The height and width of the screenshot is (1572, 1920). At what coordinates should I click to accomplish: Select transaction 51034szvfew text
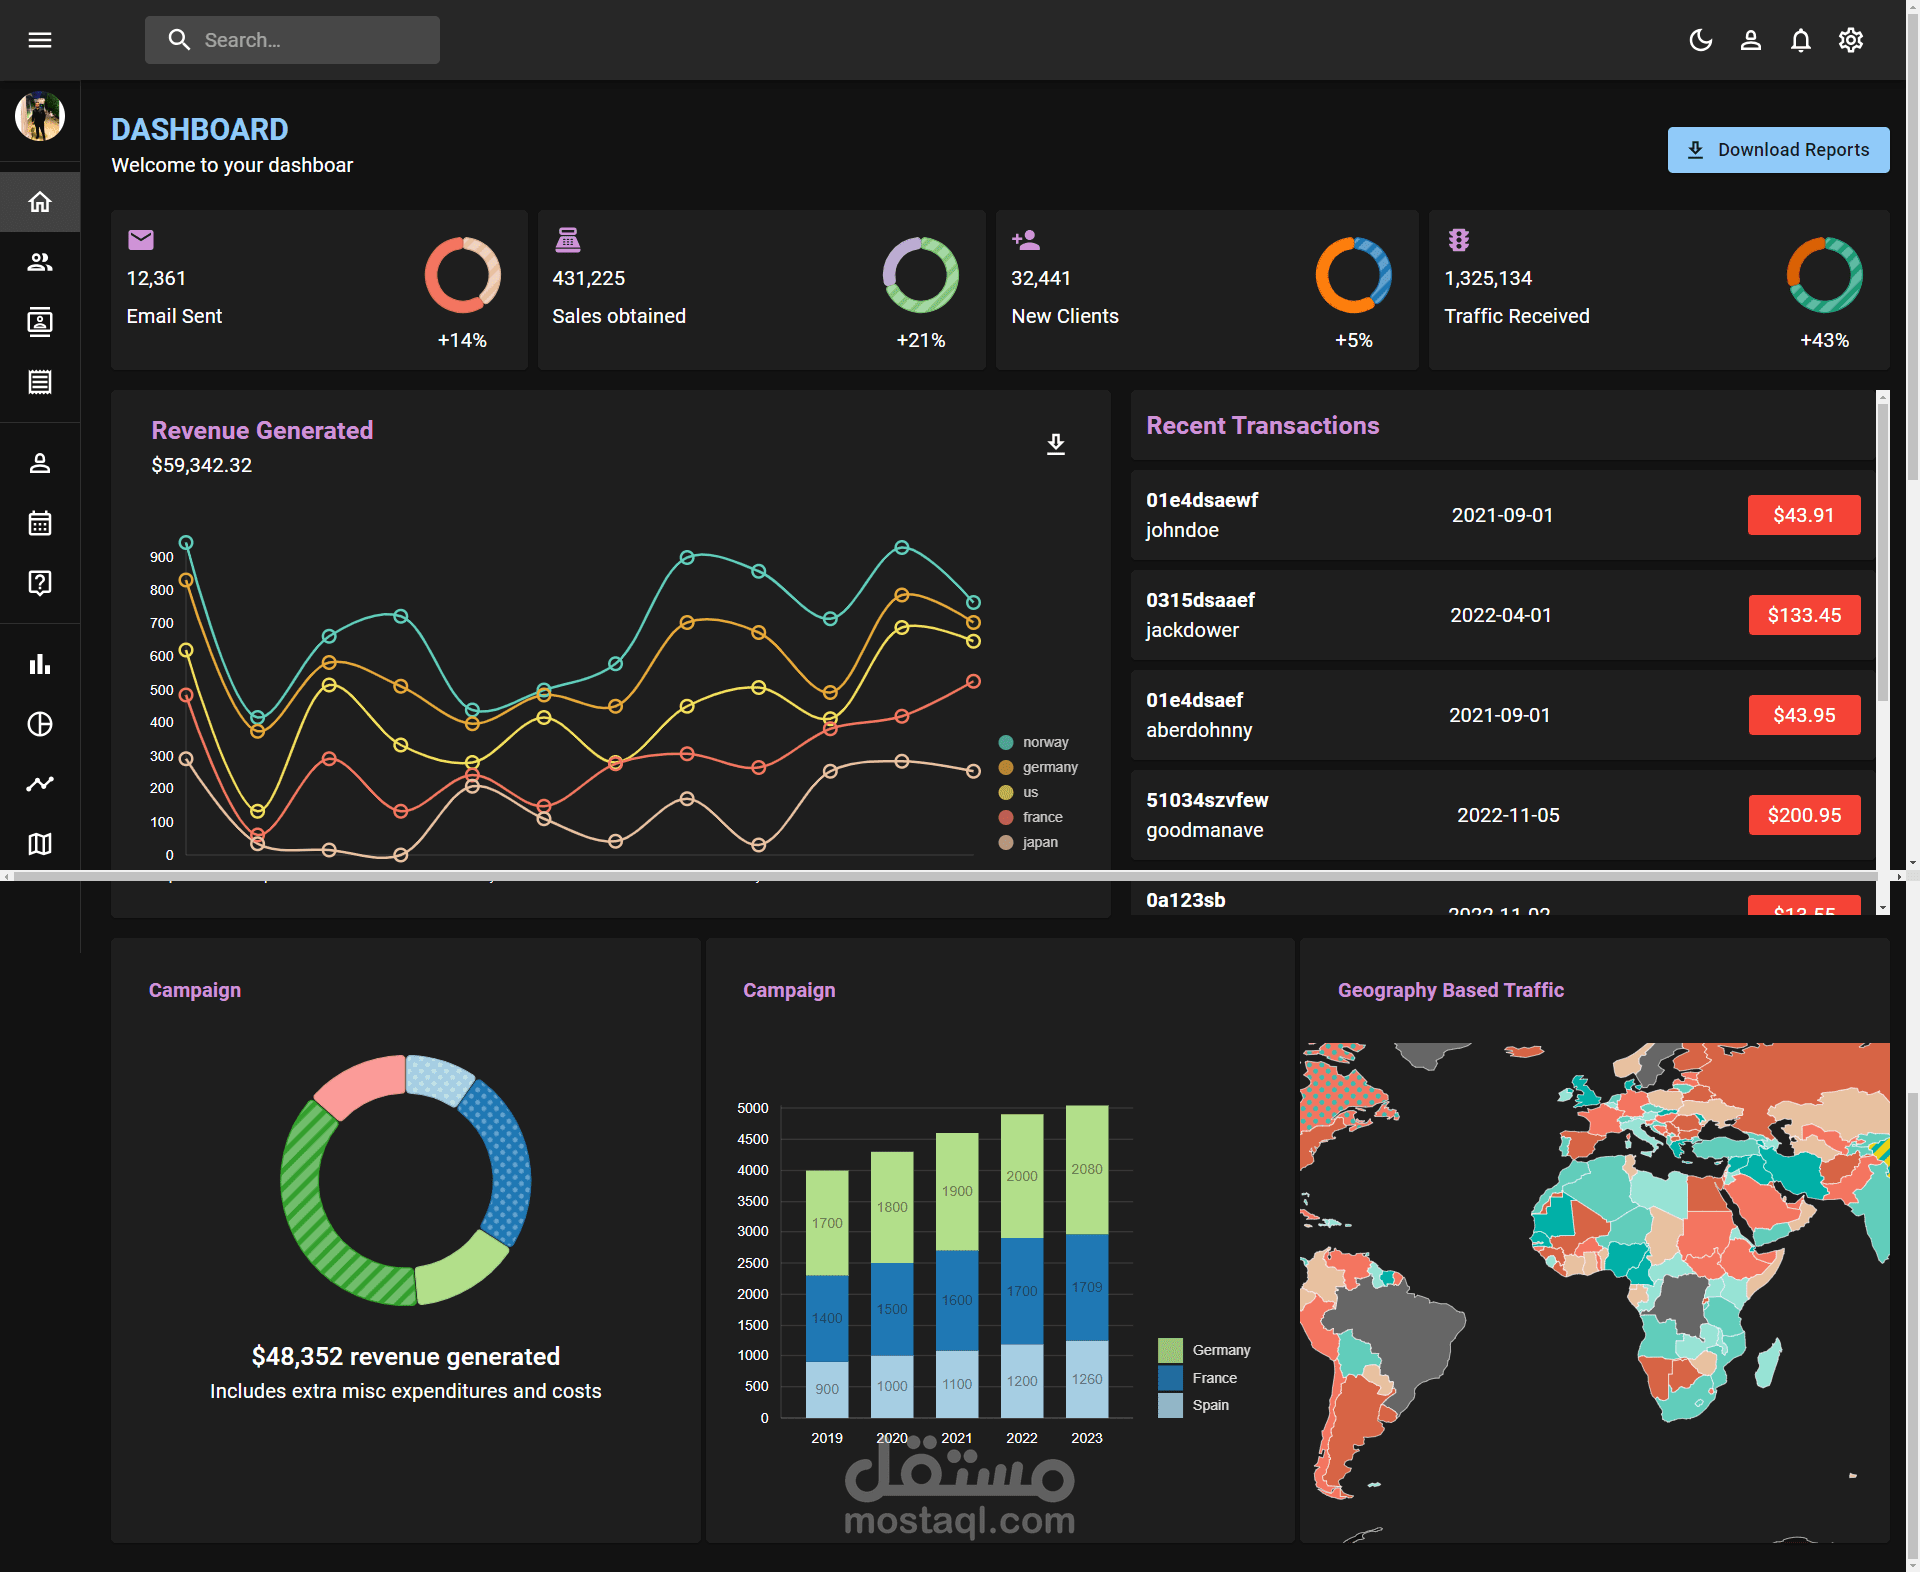click(x=1207, y=800)
